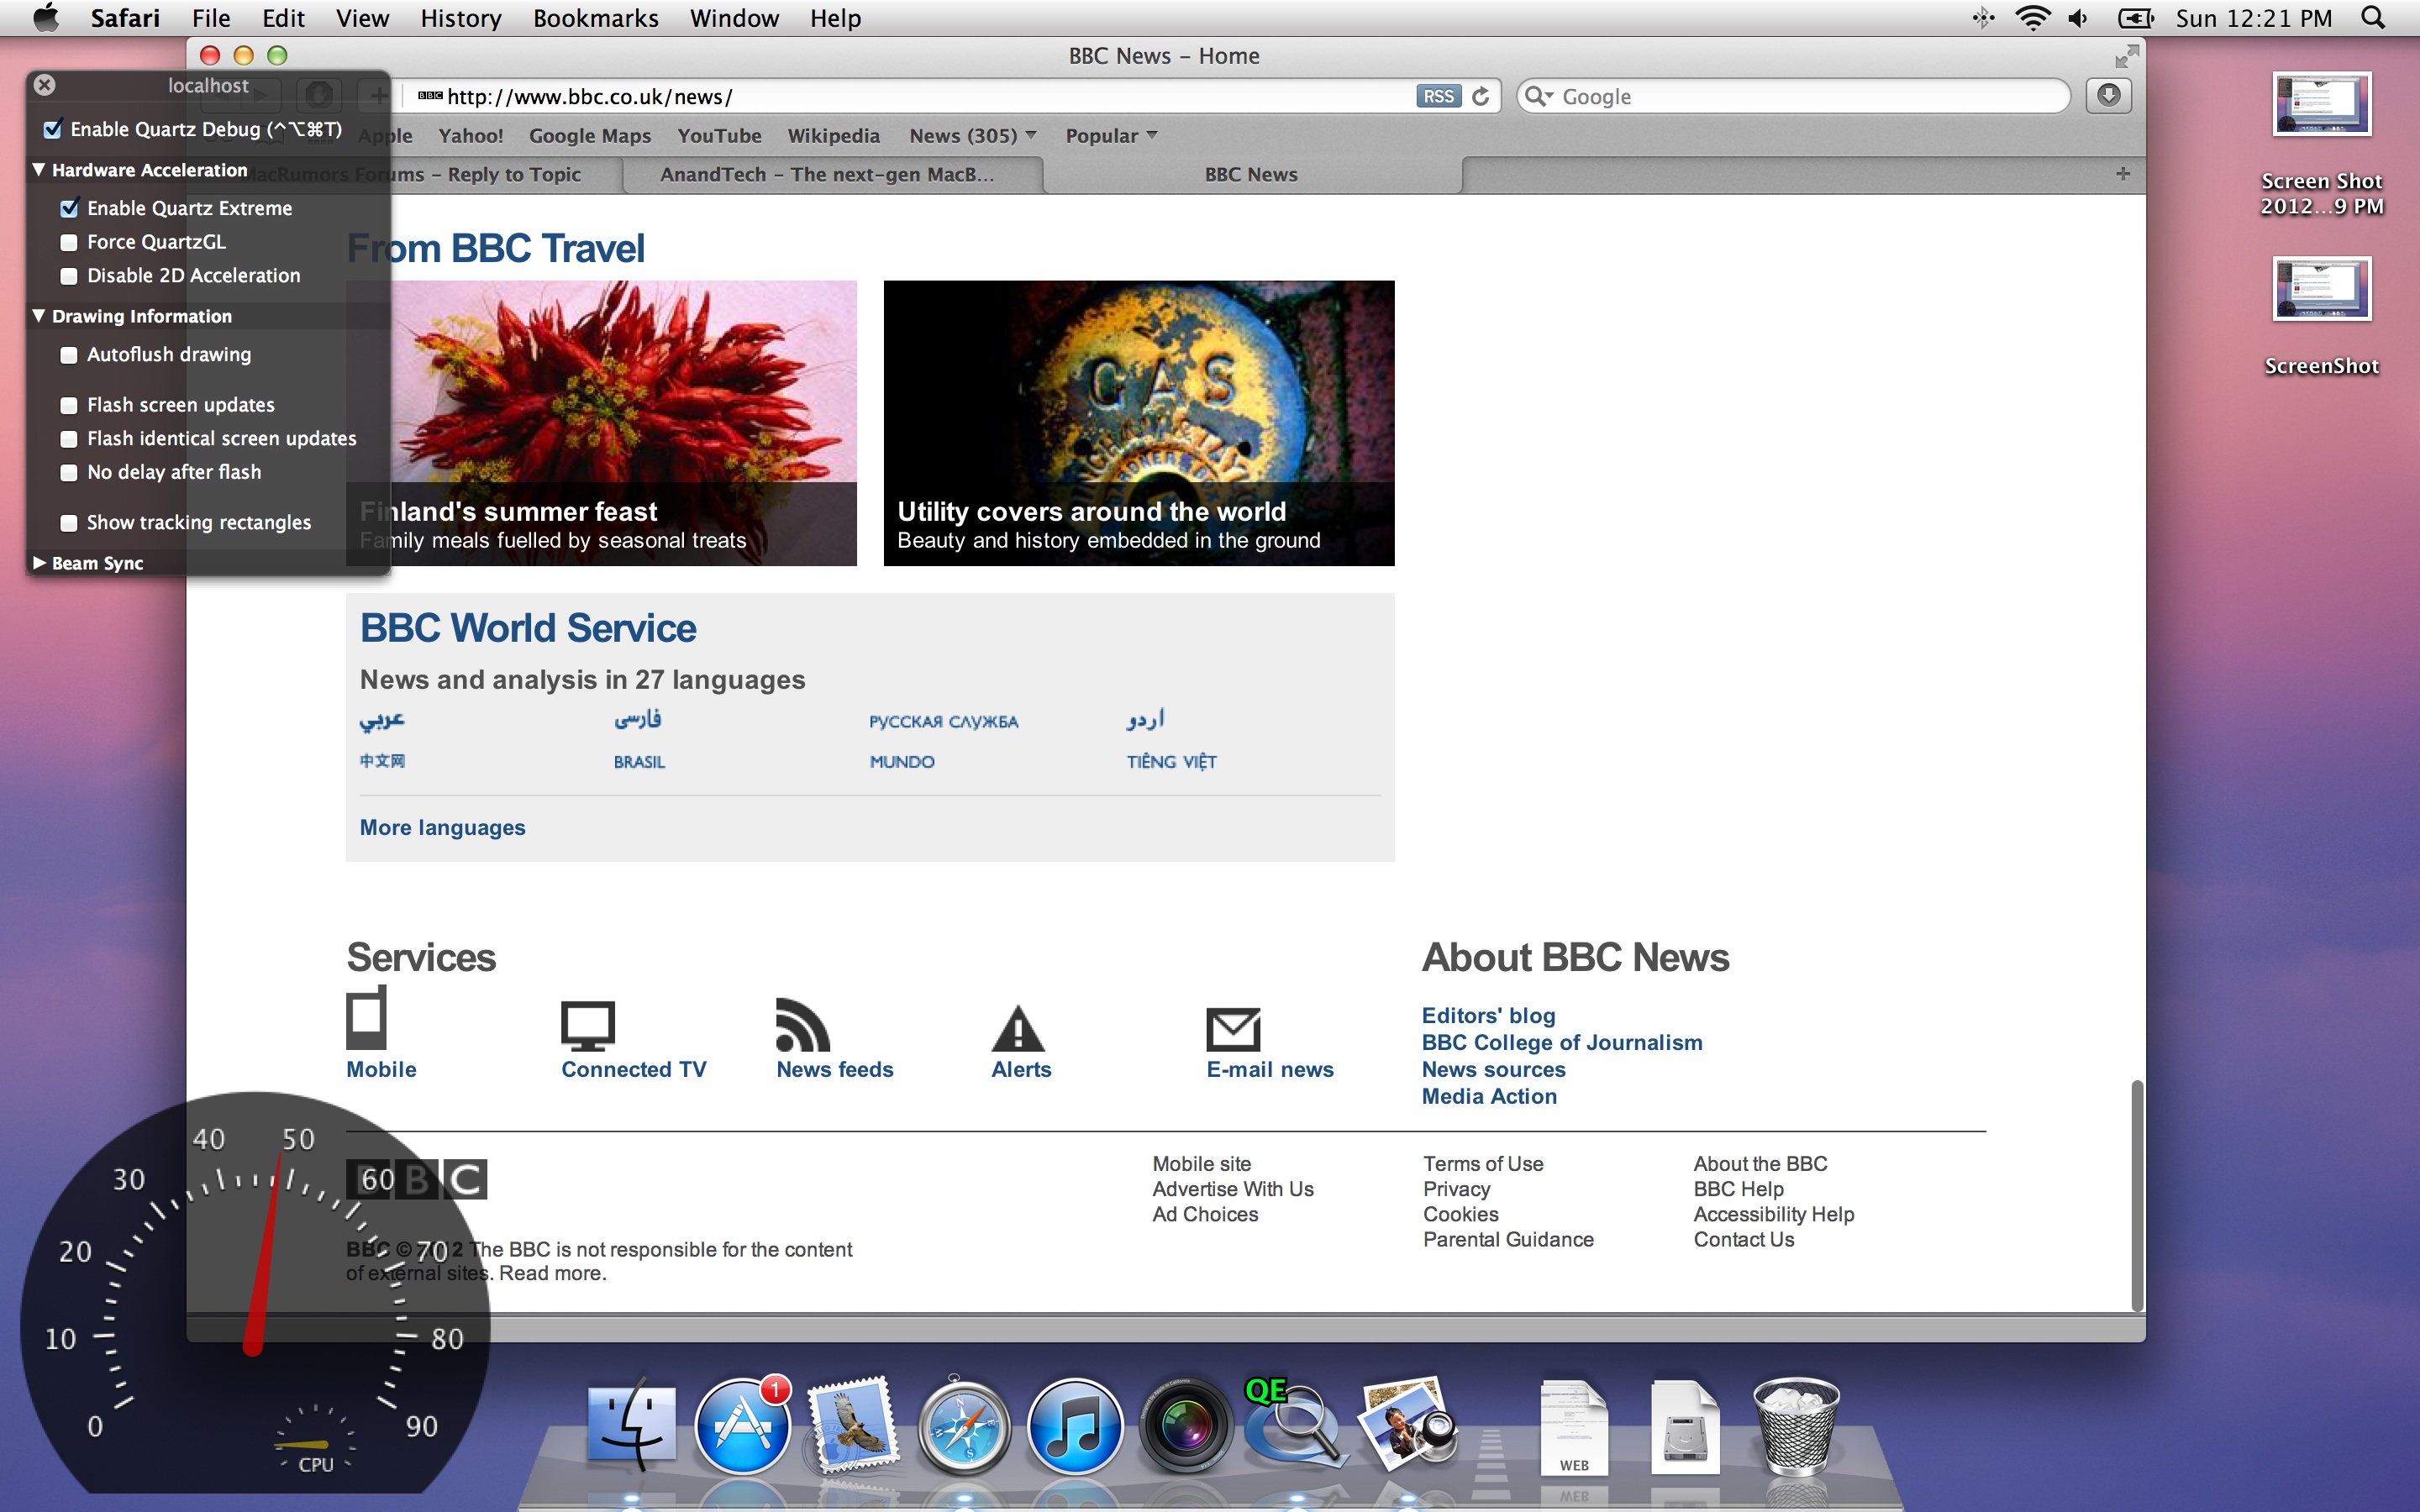This screenshot has width=2420, height=1512.
Task: Open the Apple menu
Action: pos(45,18)
